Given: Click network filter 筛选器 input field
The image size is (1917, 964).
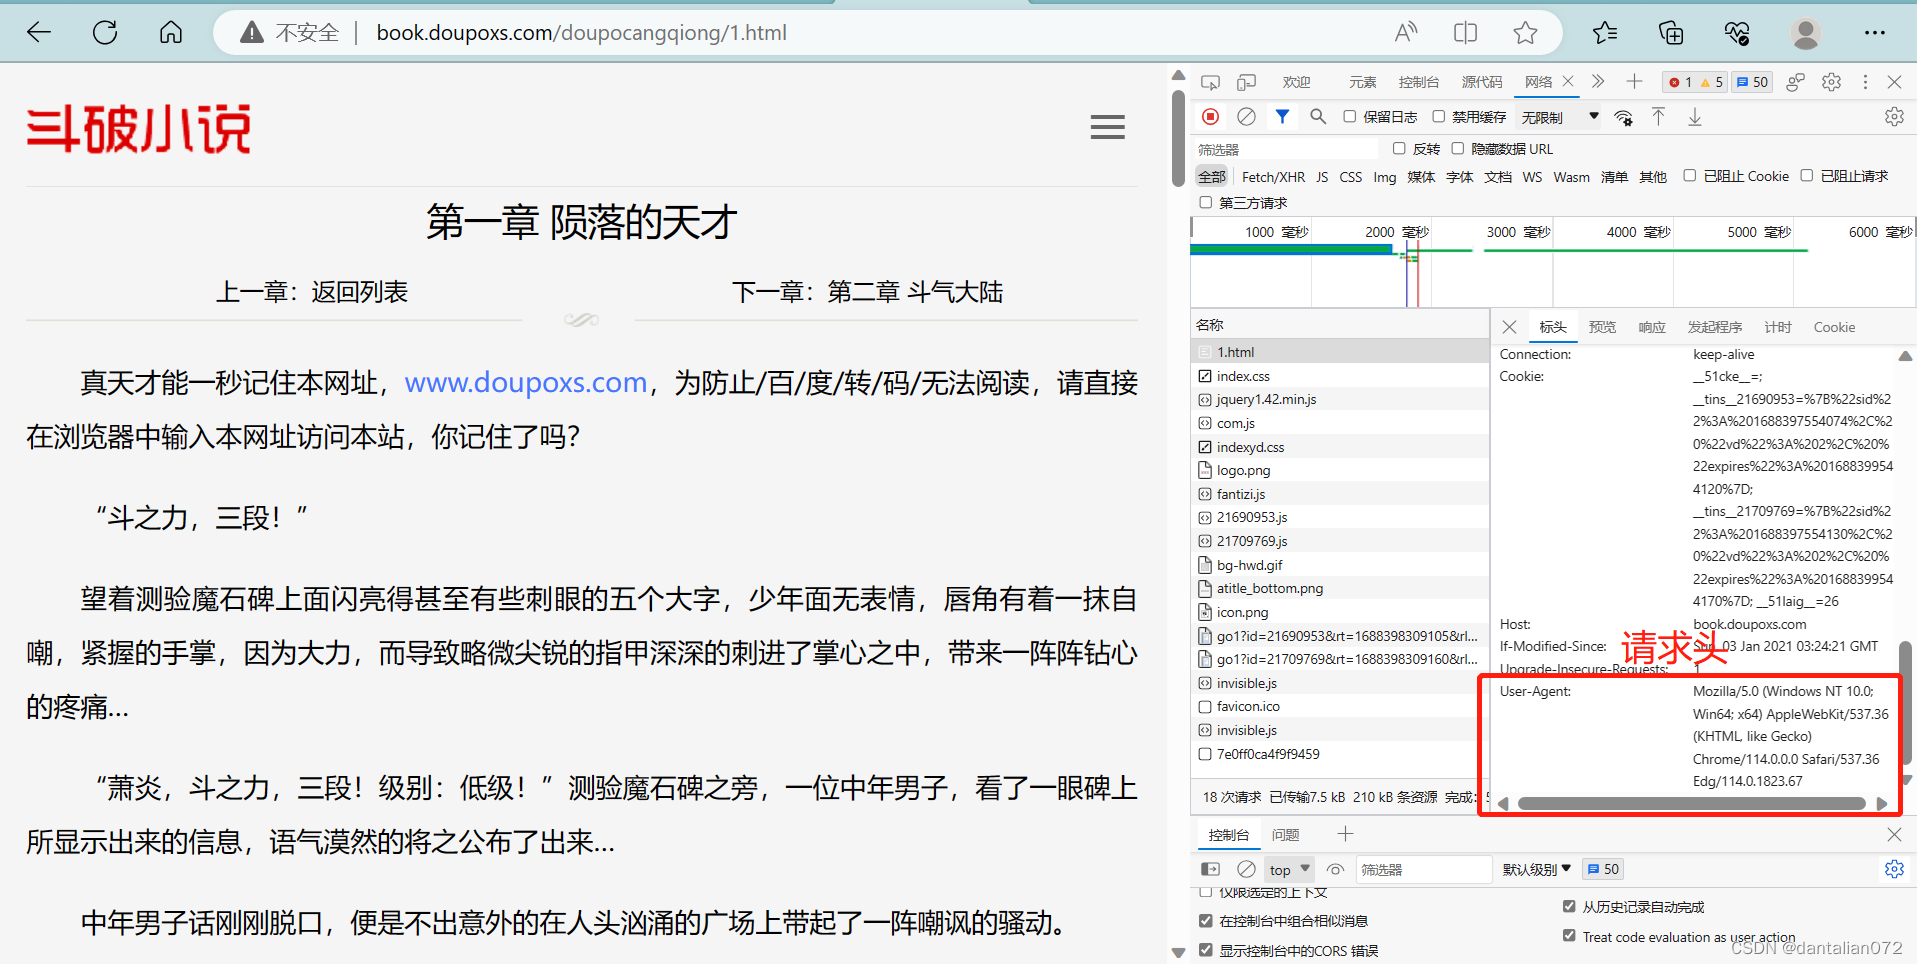Looking at the screenshot, I should pyautogui.click(x=1286, y=149).
